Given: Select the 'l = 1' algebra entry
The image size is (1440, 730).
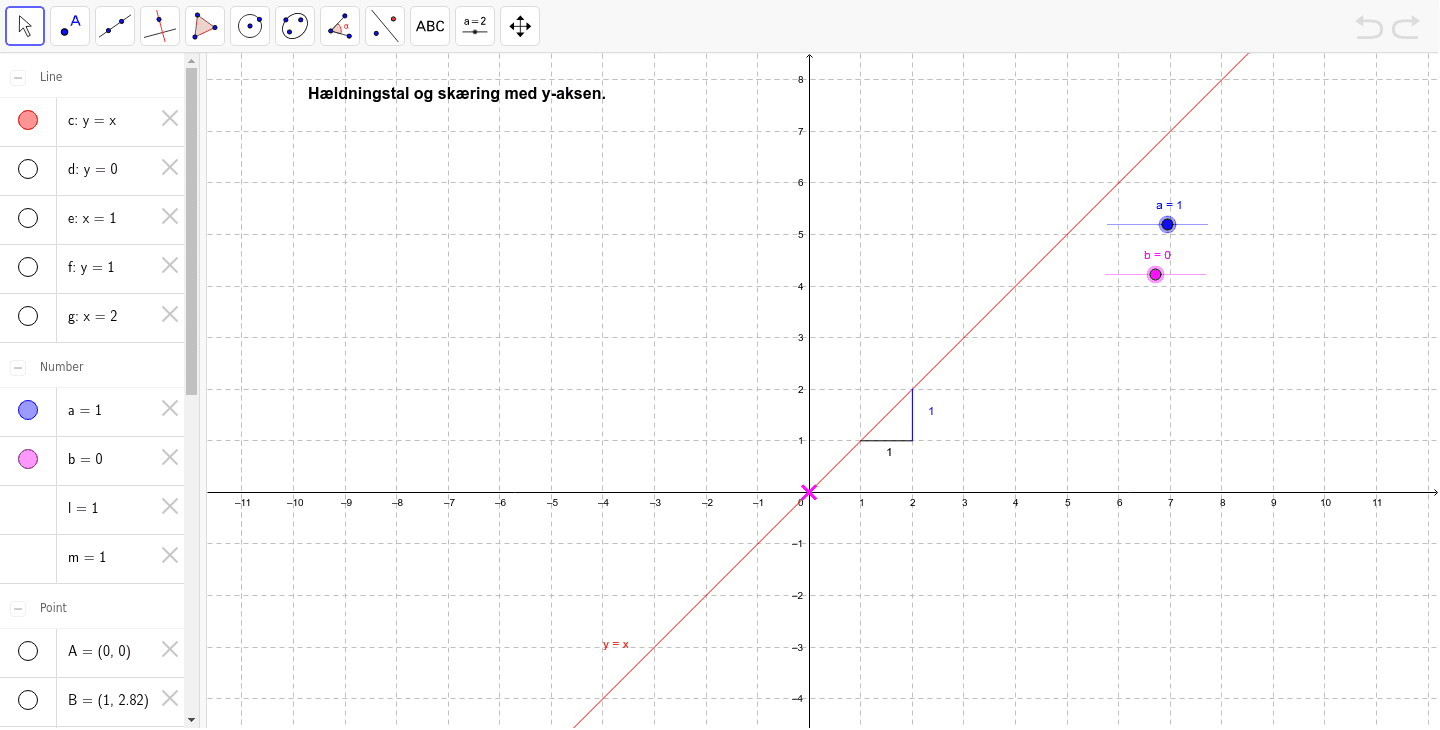Looking at the screenshot, I should (83, 508).
